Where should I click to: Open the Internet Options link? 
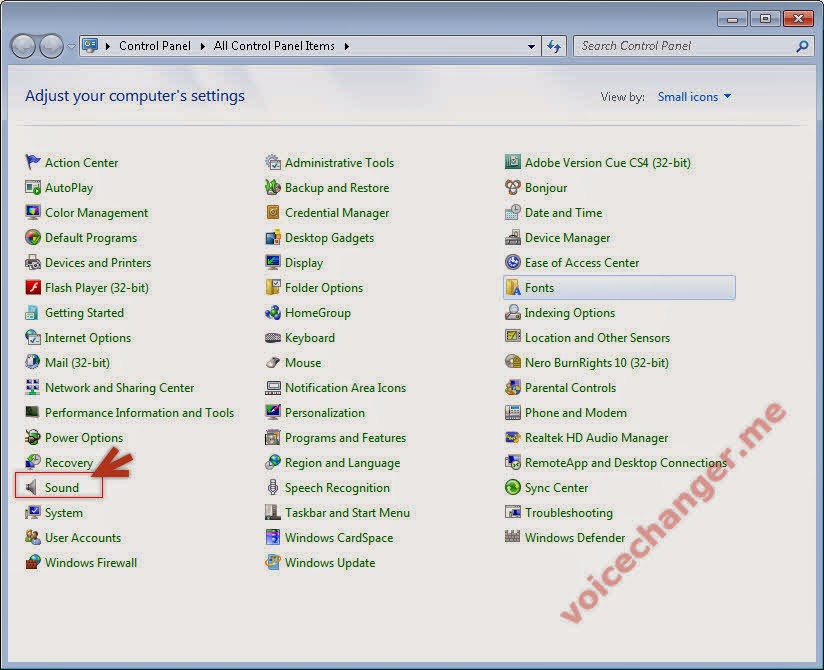tap(88, 338)
